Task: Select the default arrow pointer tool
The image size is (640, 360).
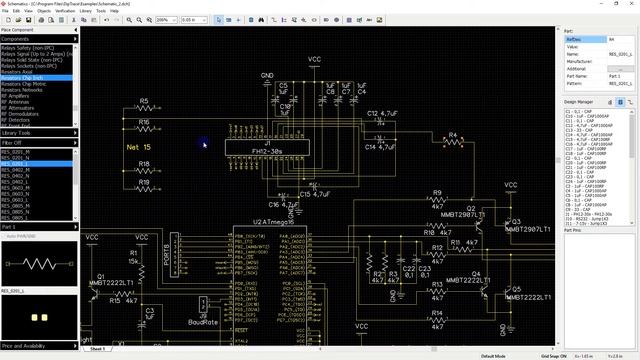Action: click(219, 20)
